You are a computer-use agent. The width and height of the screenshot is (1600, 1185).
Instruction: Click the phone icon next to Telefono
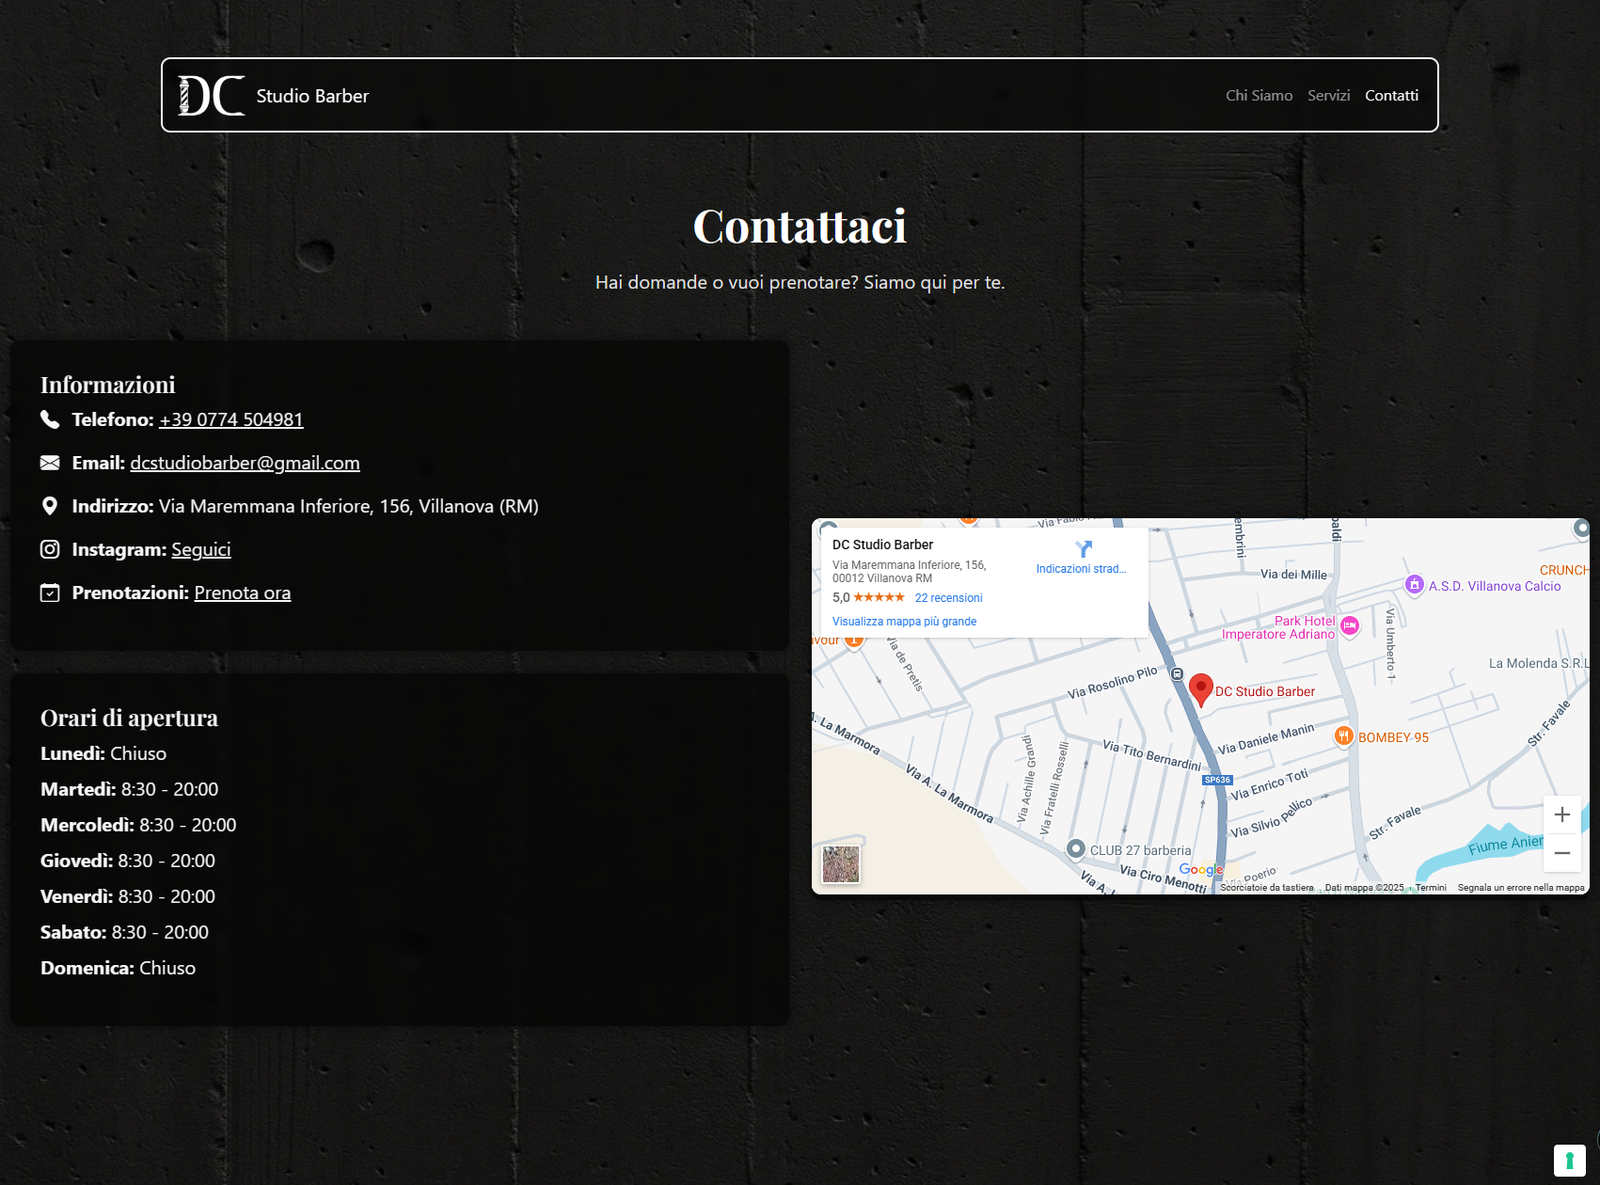pyautogui.click(x=50, y=420)
